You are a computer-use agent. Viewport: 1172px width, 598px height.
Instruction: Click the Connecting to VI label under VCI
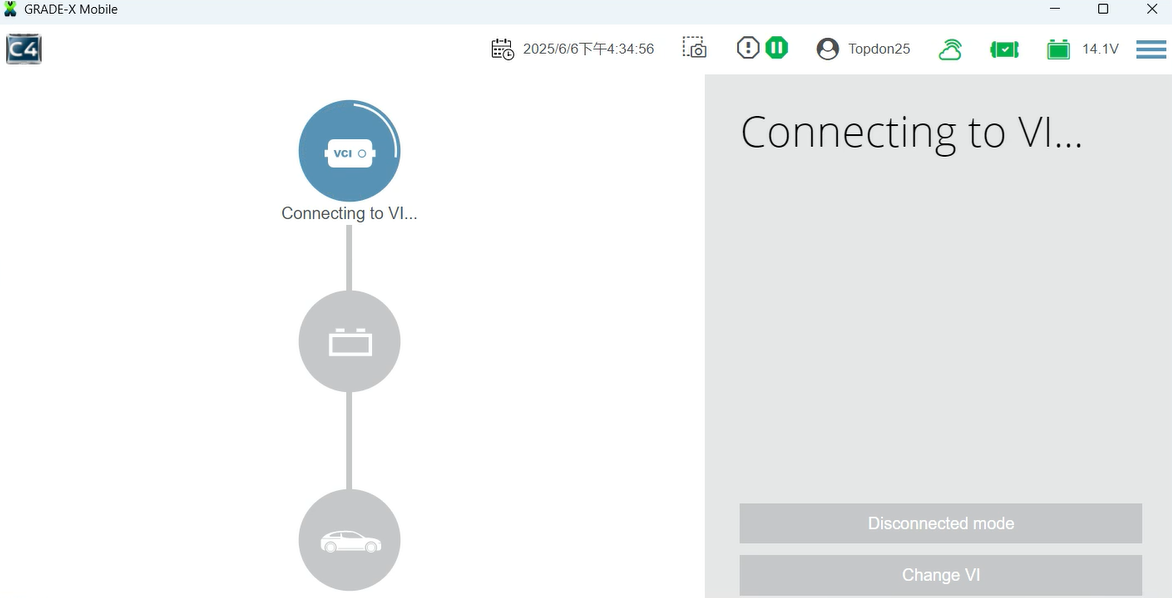click(349, 213)
